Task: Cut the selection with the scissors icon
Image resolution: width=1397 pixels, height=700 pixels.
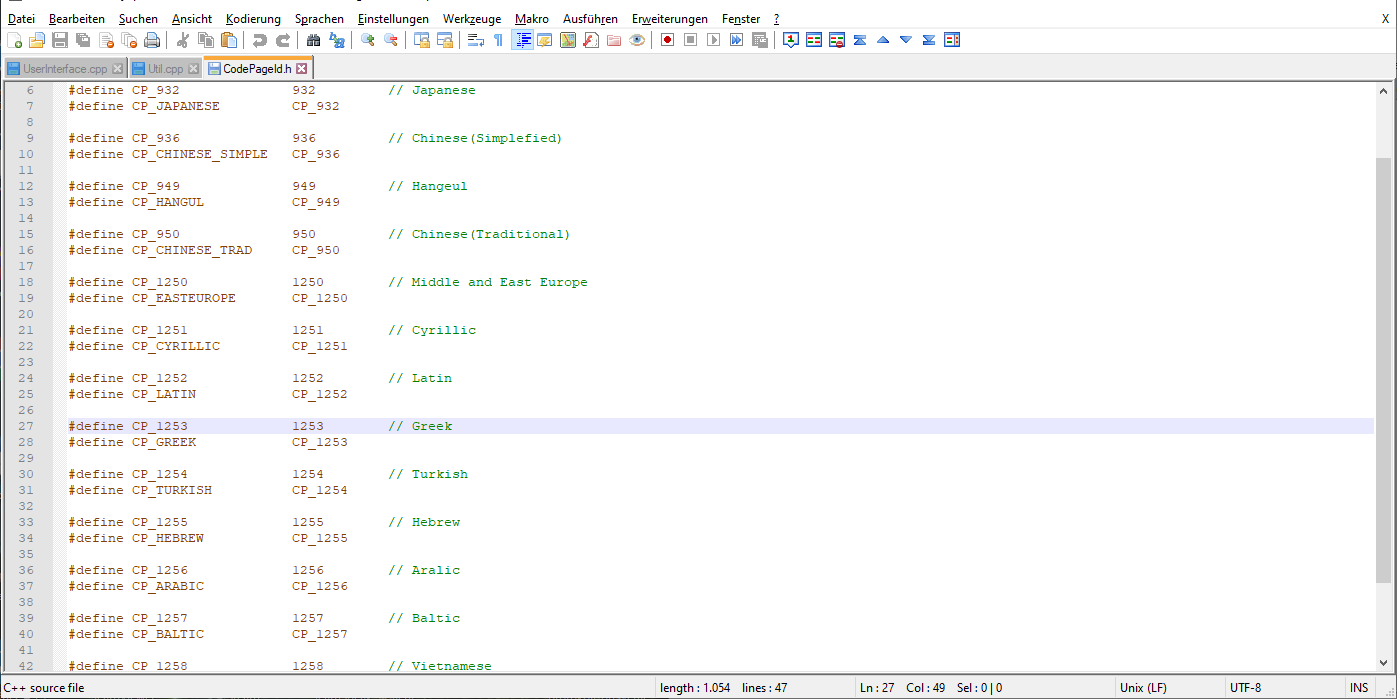Action: click(183, 40)
